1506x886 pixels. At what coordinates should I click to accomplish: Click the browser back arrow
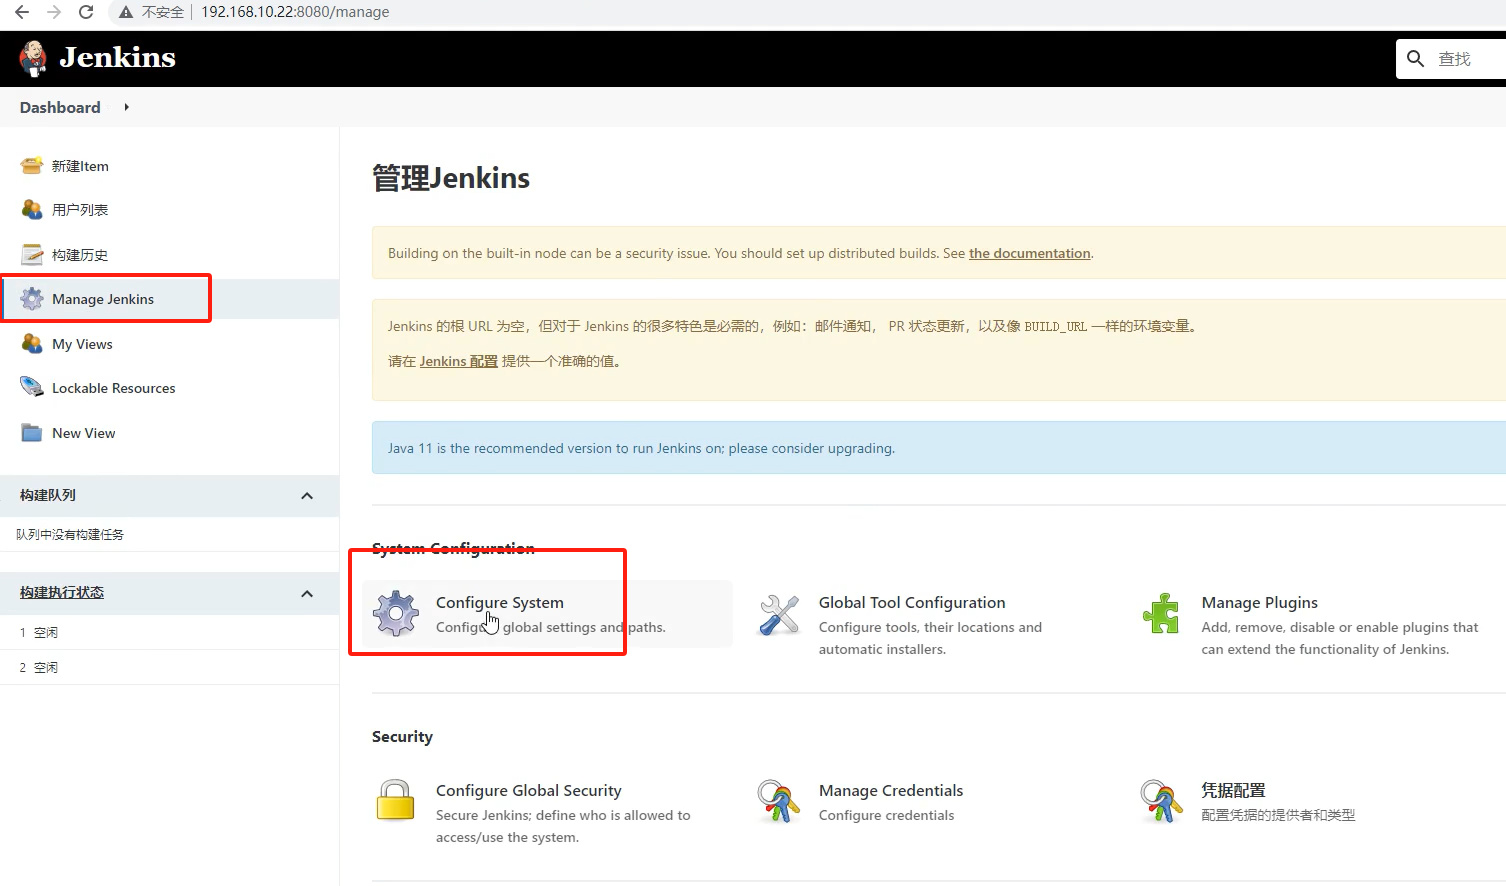point(22,12)
